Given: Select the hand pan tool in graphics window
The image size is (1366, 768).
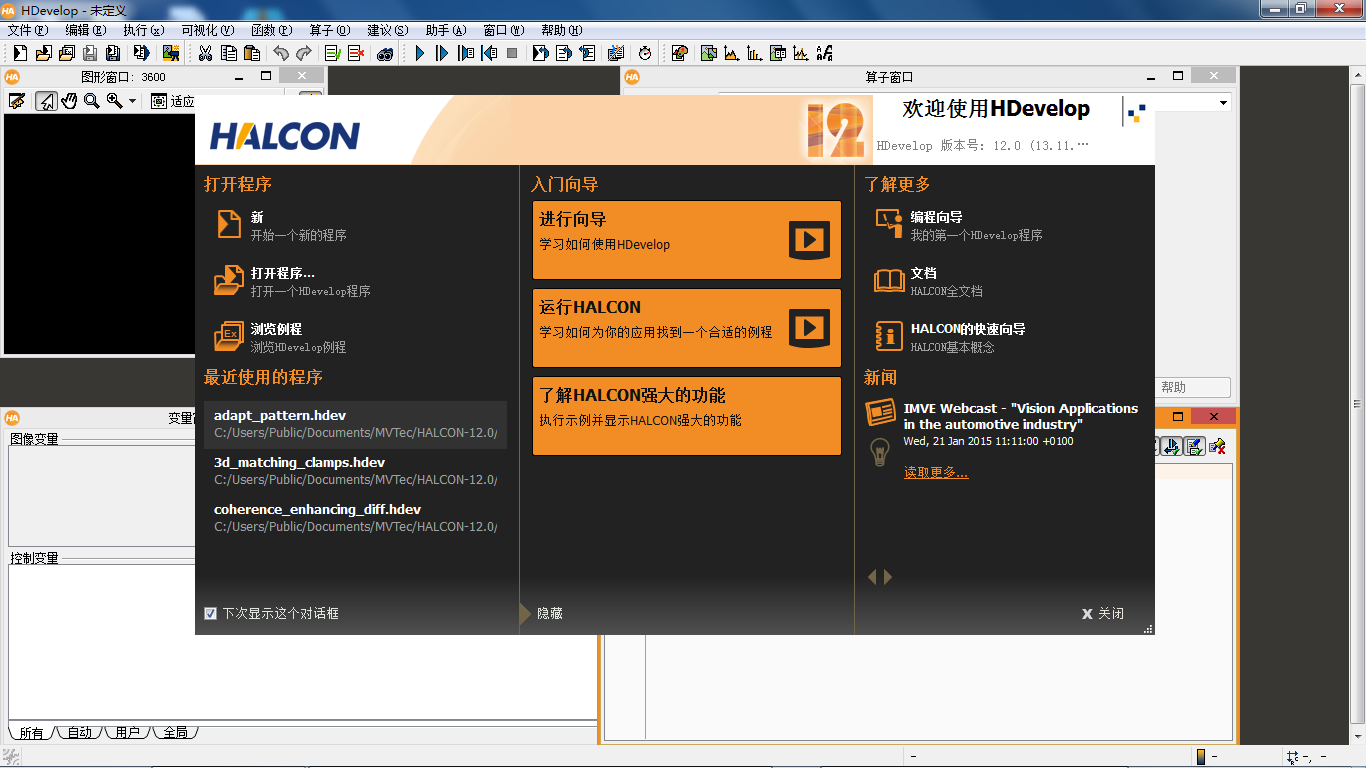Looking at the screenshot, I should pos(69,101).
